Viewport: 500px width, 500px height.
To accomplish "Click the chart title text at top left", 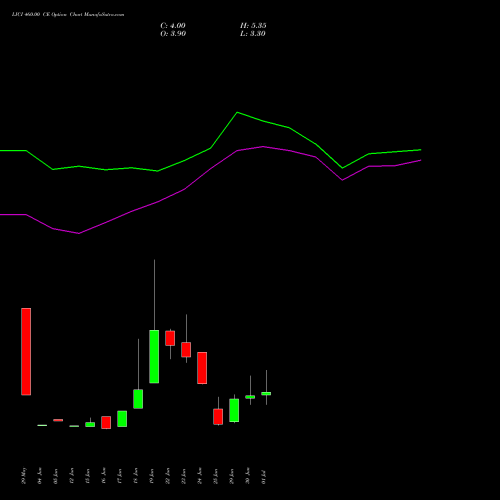I will (x=68, y=15).
